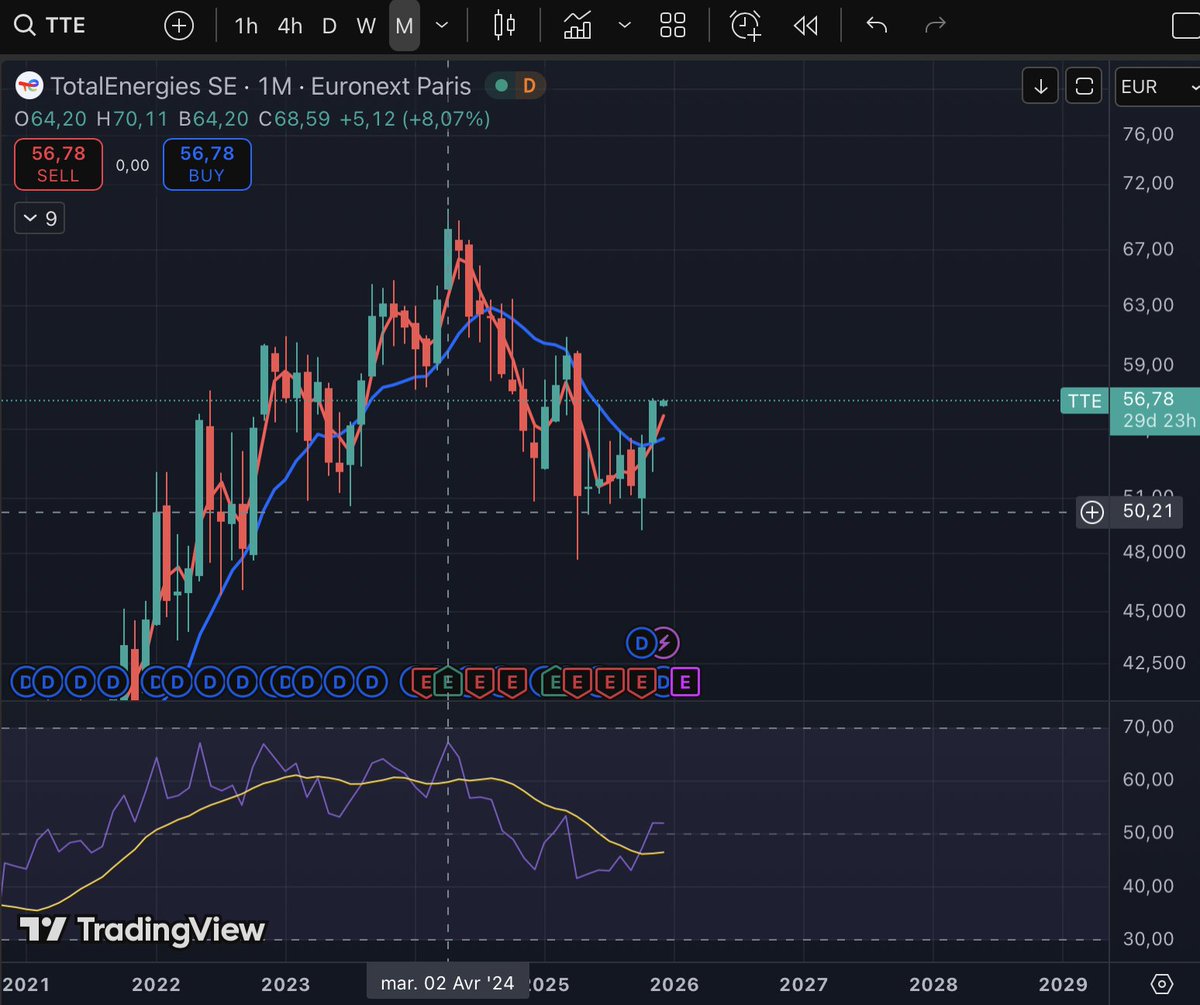This screenshot has height=1005, width=1200.
Task: Click the 67,00 price axis label
Action: [x=1148, y=249]
